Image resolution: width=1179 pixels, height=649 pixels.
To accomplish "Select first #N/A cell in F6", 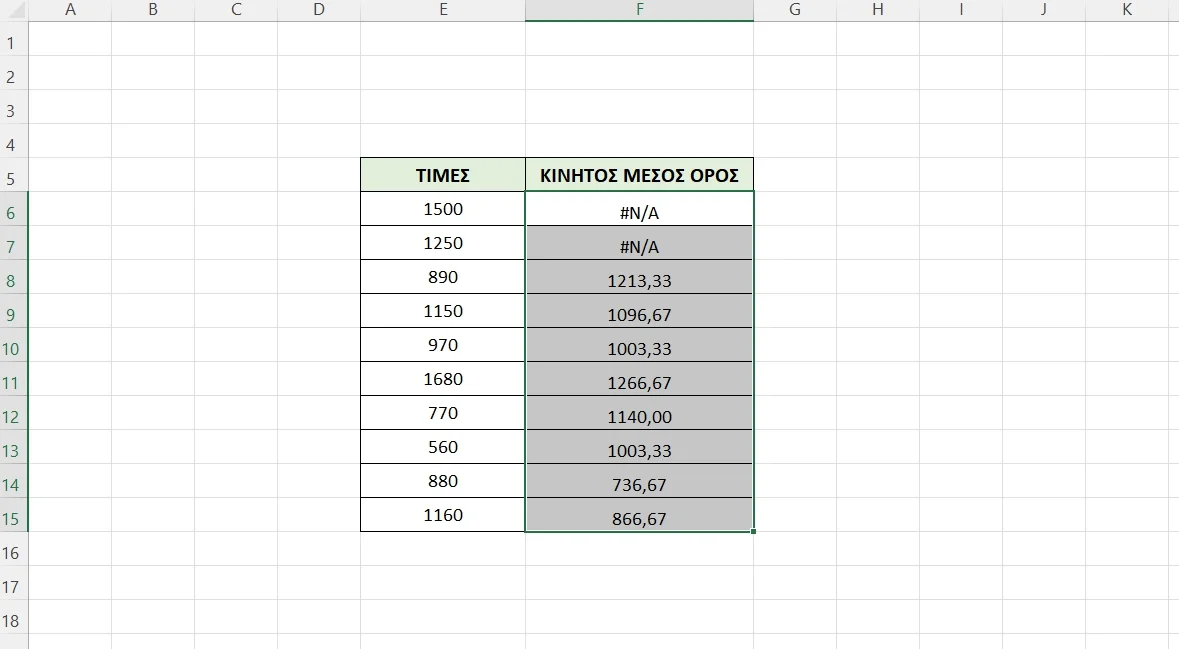I will [x=639, y=213].
